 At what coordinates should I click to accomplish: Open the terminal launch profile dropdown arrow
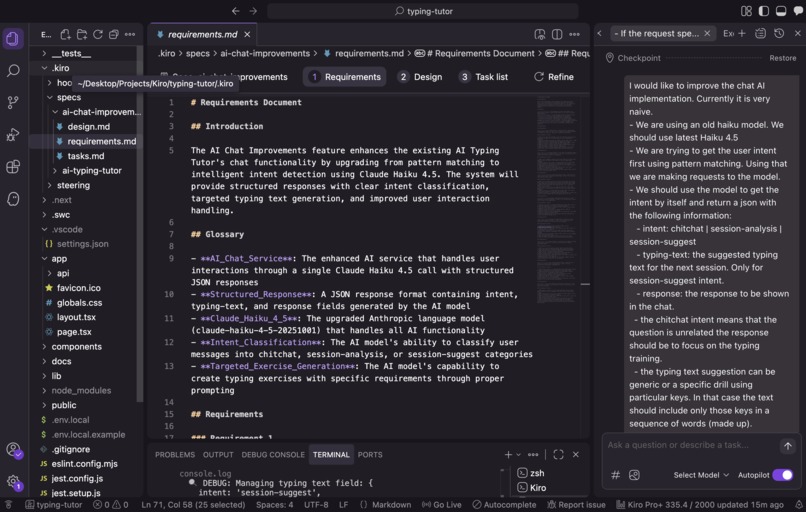coord(518,454)
